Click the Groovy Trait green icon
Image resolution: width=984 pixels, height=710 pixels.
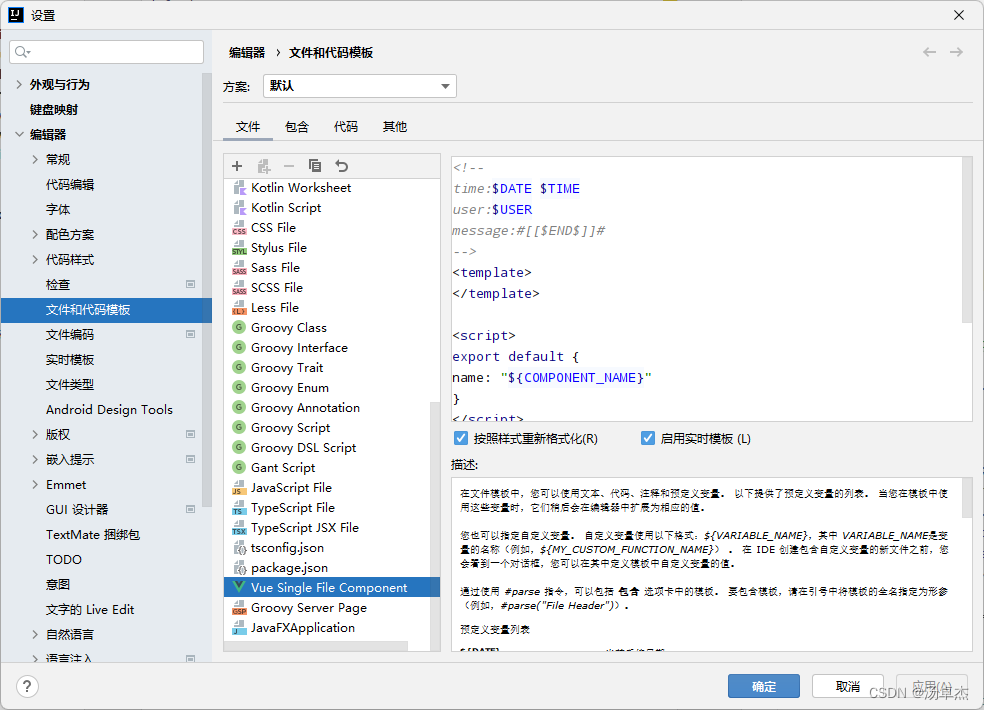(x=239, y=367)
